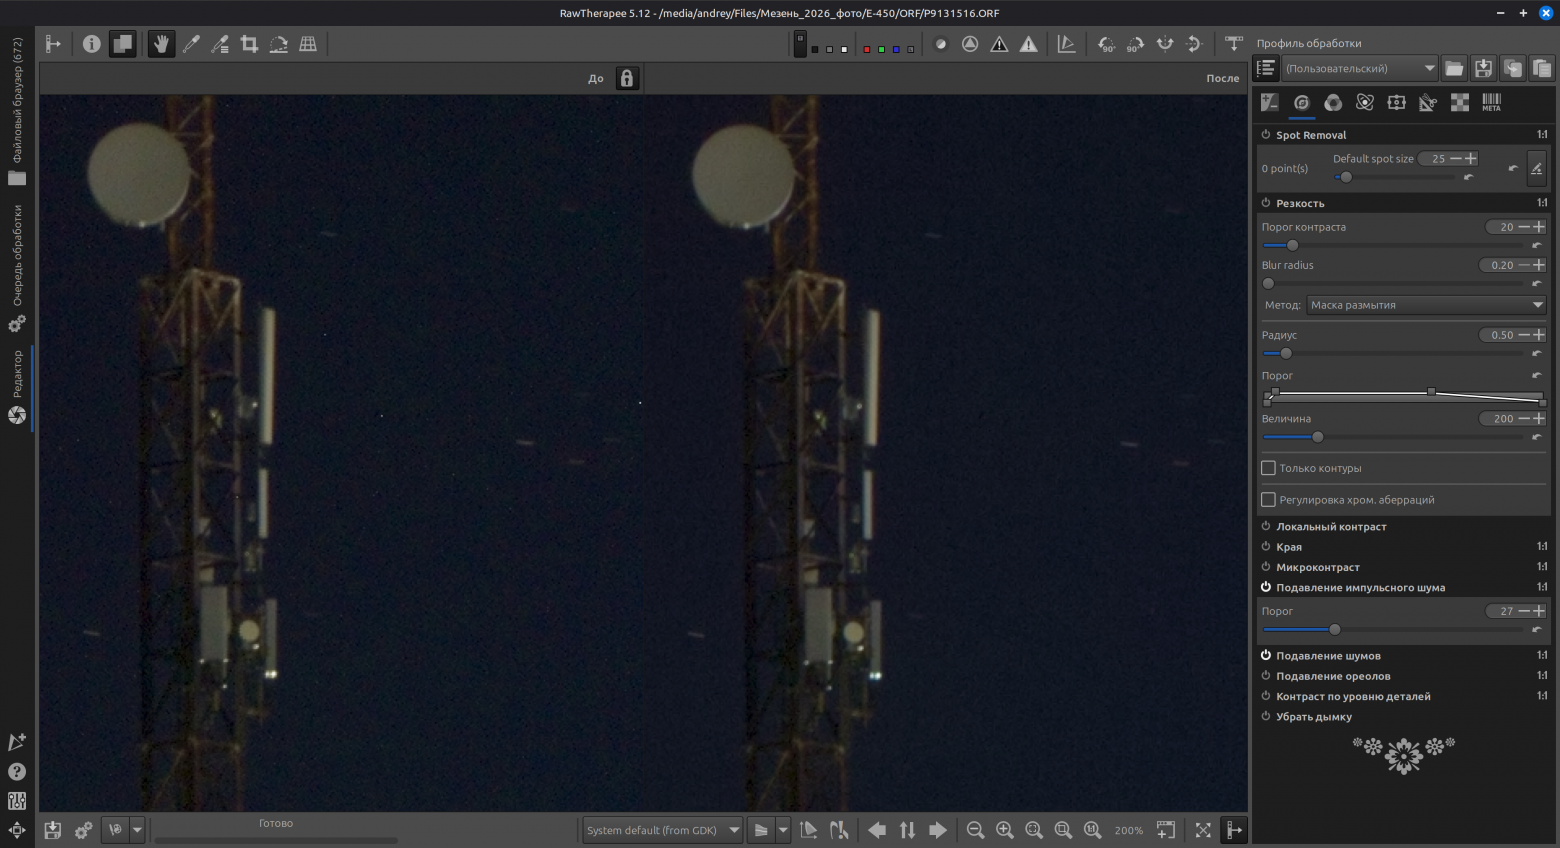The width and height of the screenshot is (1560, 848).
Task: Switch to the Detail tab
Action: click(1301, 102)
